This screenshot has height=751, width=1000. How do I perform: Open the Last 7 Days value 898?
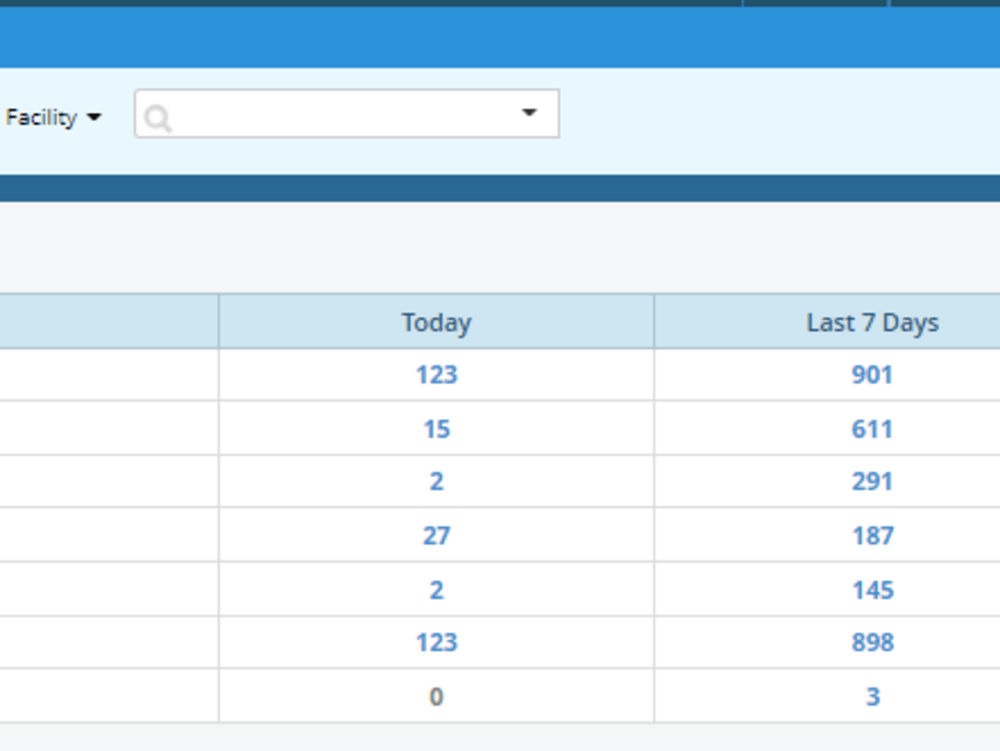coord(872,643)
